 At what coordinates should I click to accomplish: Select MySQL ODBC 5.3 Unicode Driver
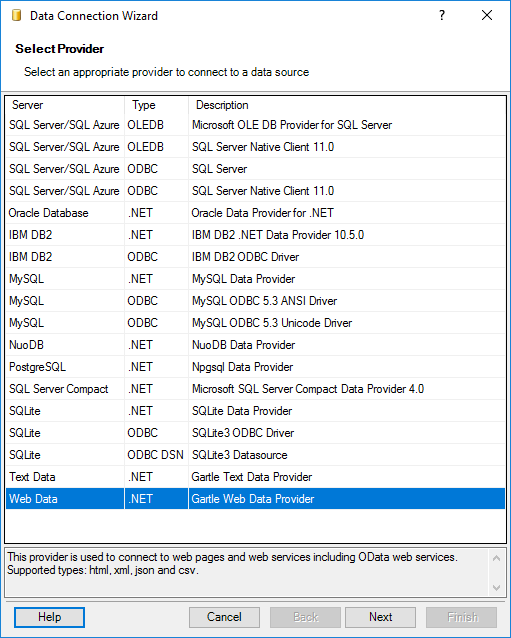tap(256, 323)
